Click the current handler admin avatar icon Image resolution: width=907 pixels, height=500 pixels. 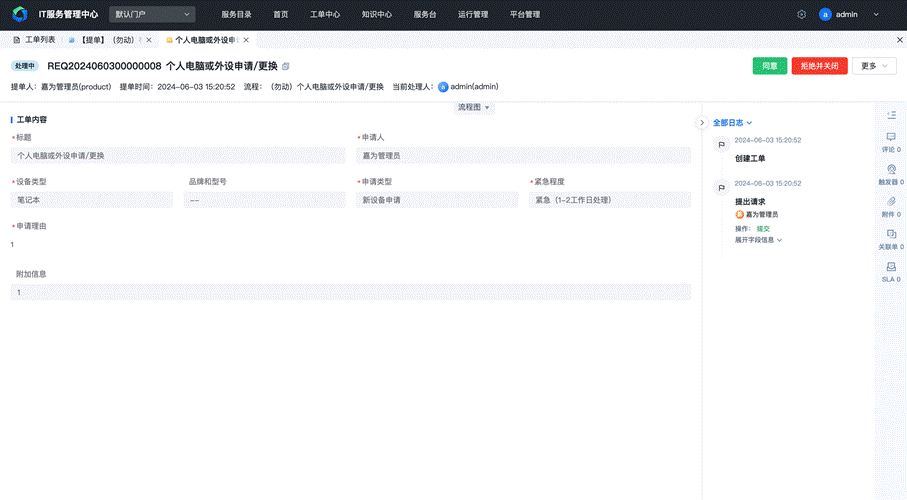[443, 87]
